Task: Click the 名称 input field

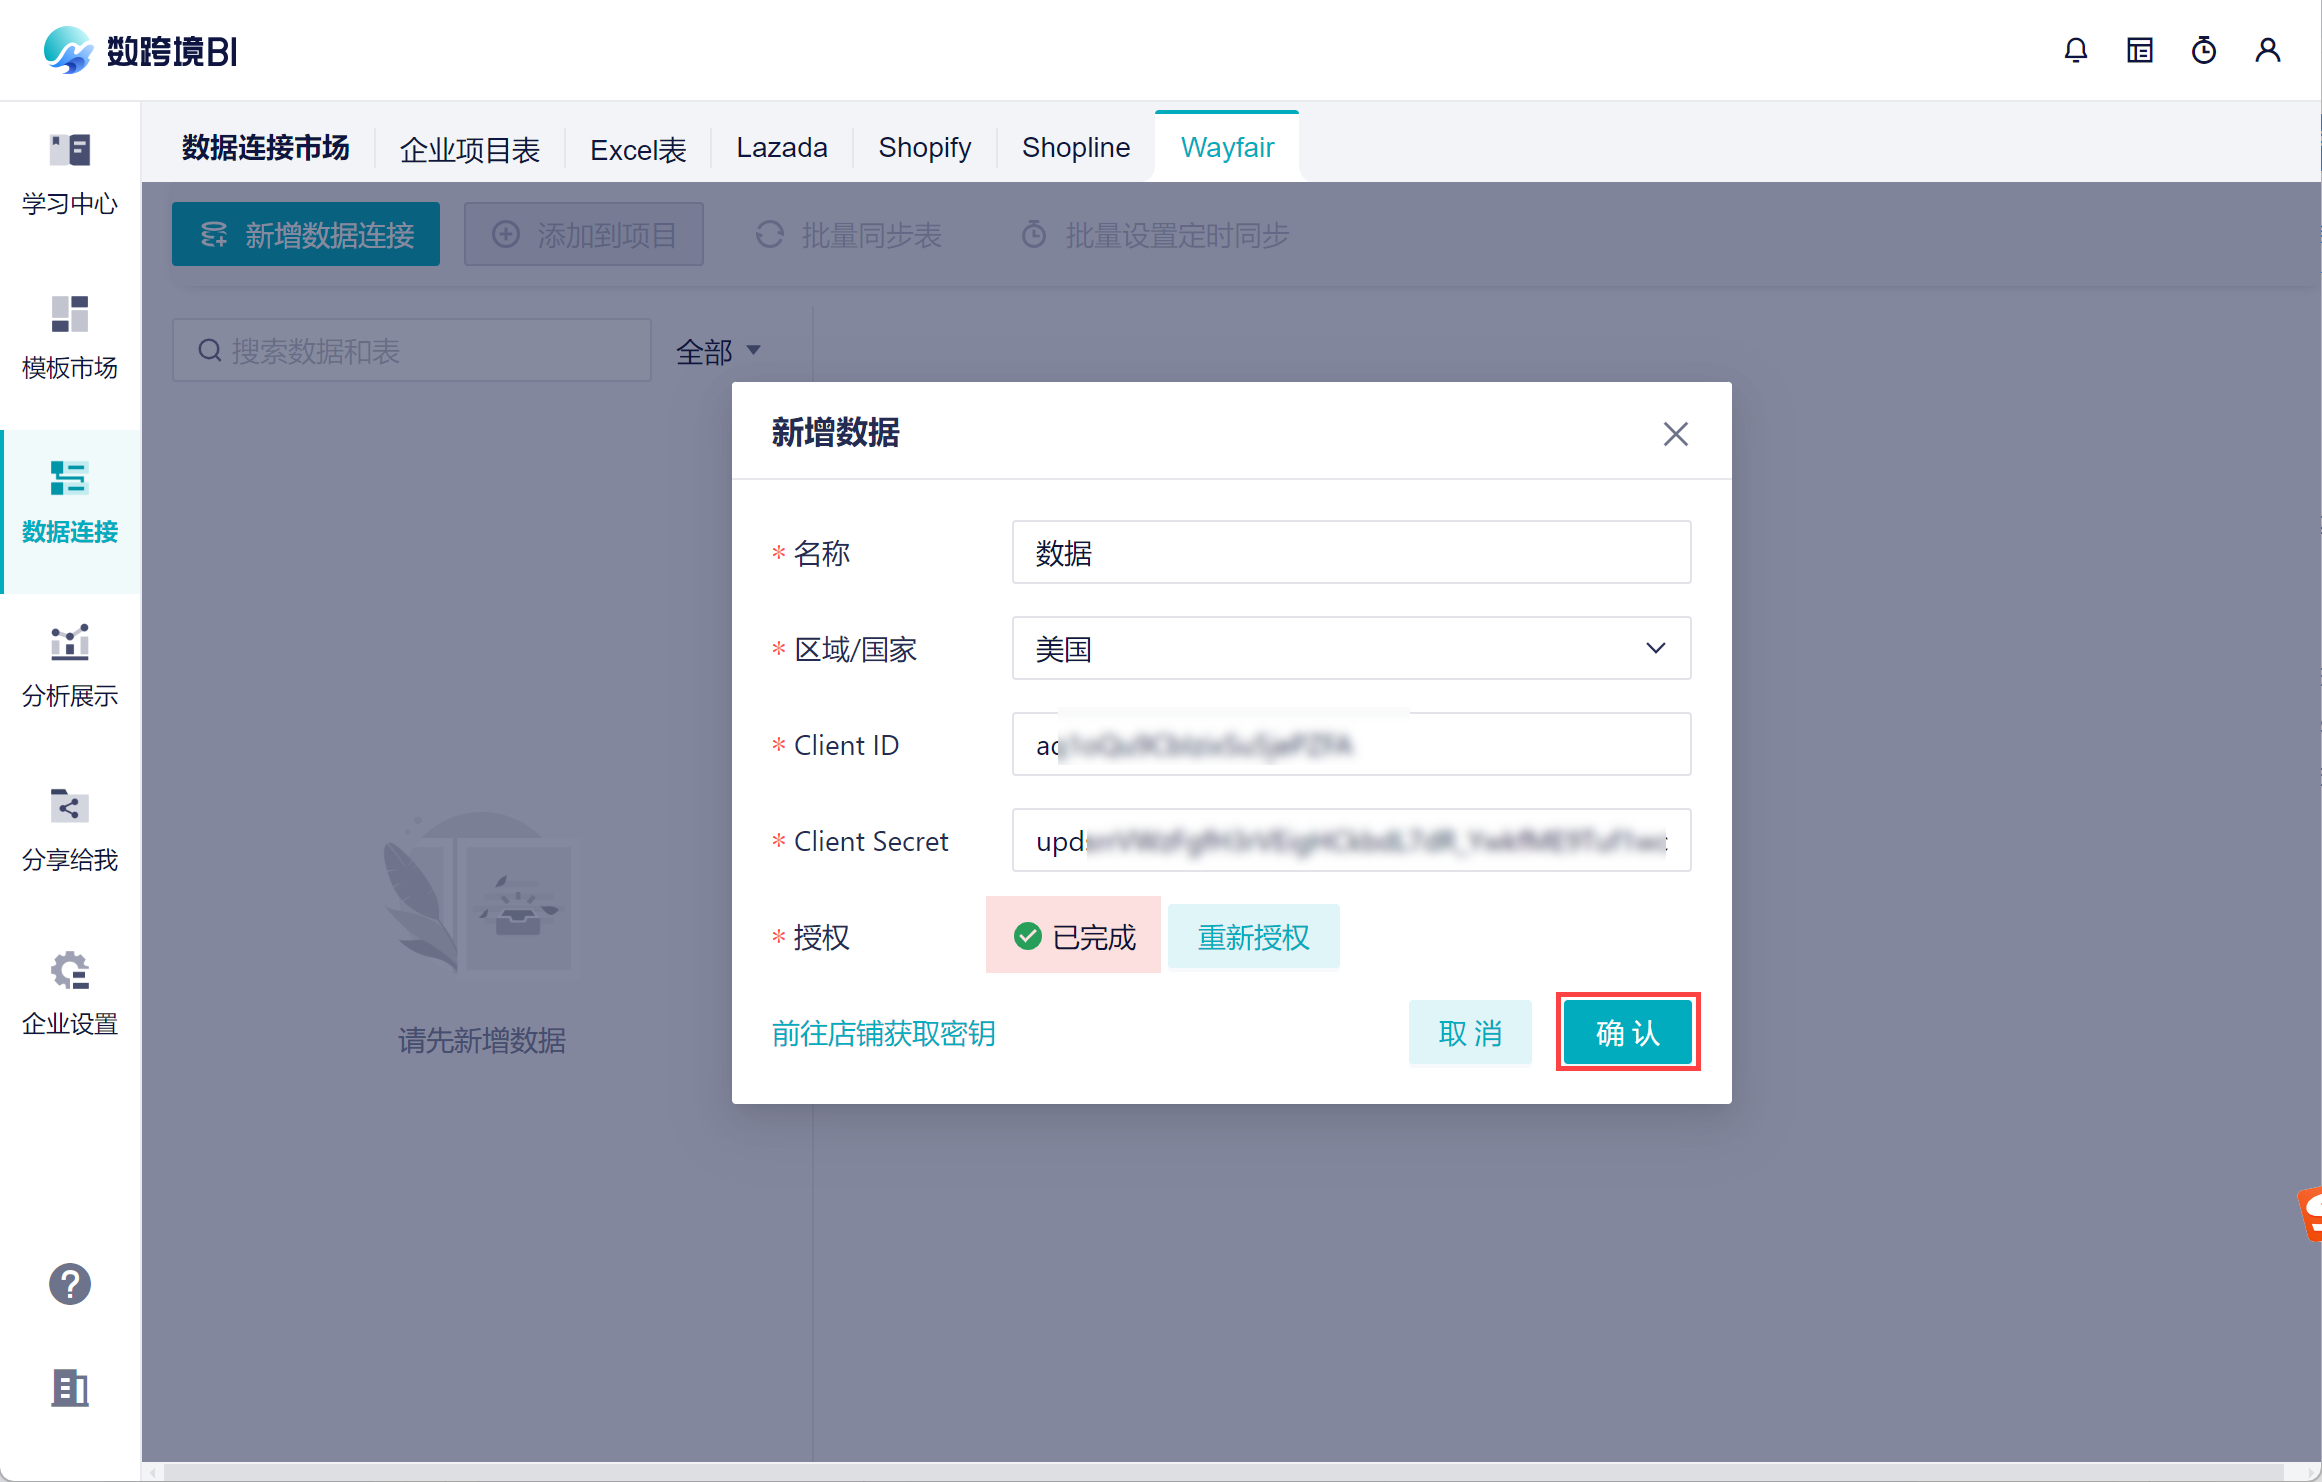Action: click(1350, 552)
